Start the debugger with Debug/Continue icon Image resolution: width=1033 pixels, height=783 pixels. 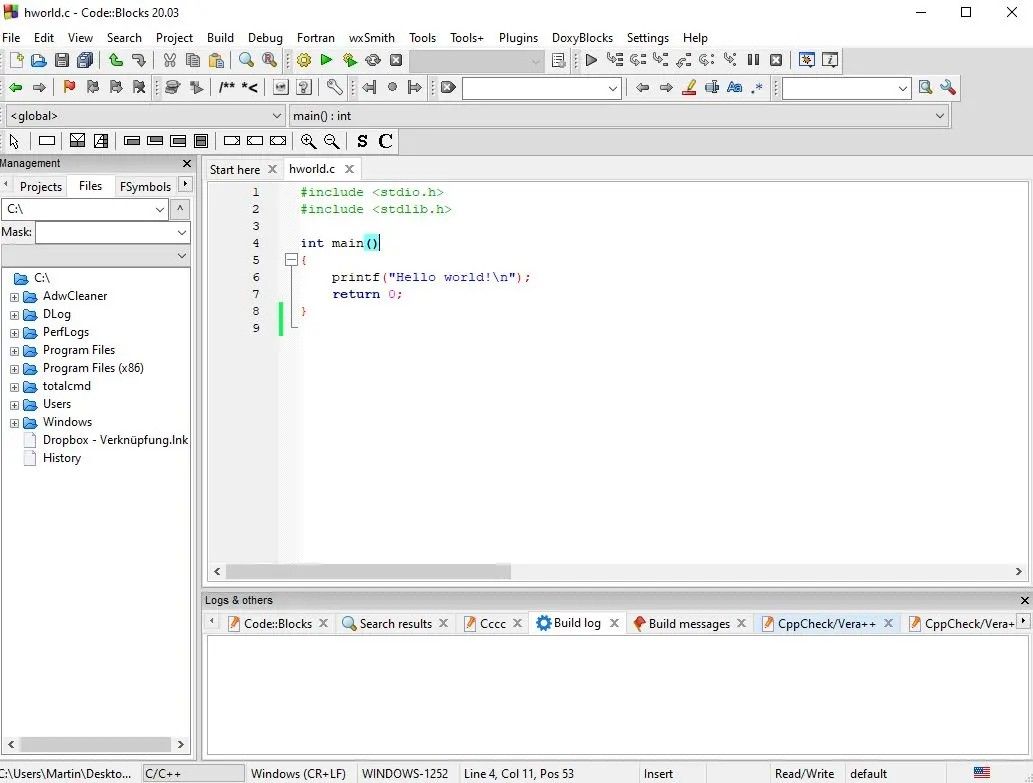(591, 61)
